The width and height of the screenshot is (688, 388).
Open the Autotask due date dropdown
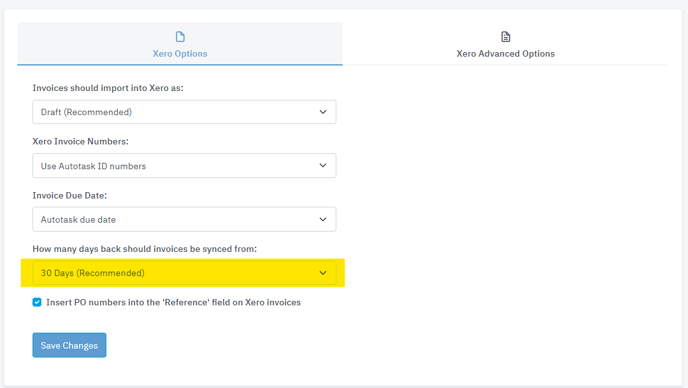(x=184, y=219)
